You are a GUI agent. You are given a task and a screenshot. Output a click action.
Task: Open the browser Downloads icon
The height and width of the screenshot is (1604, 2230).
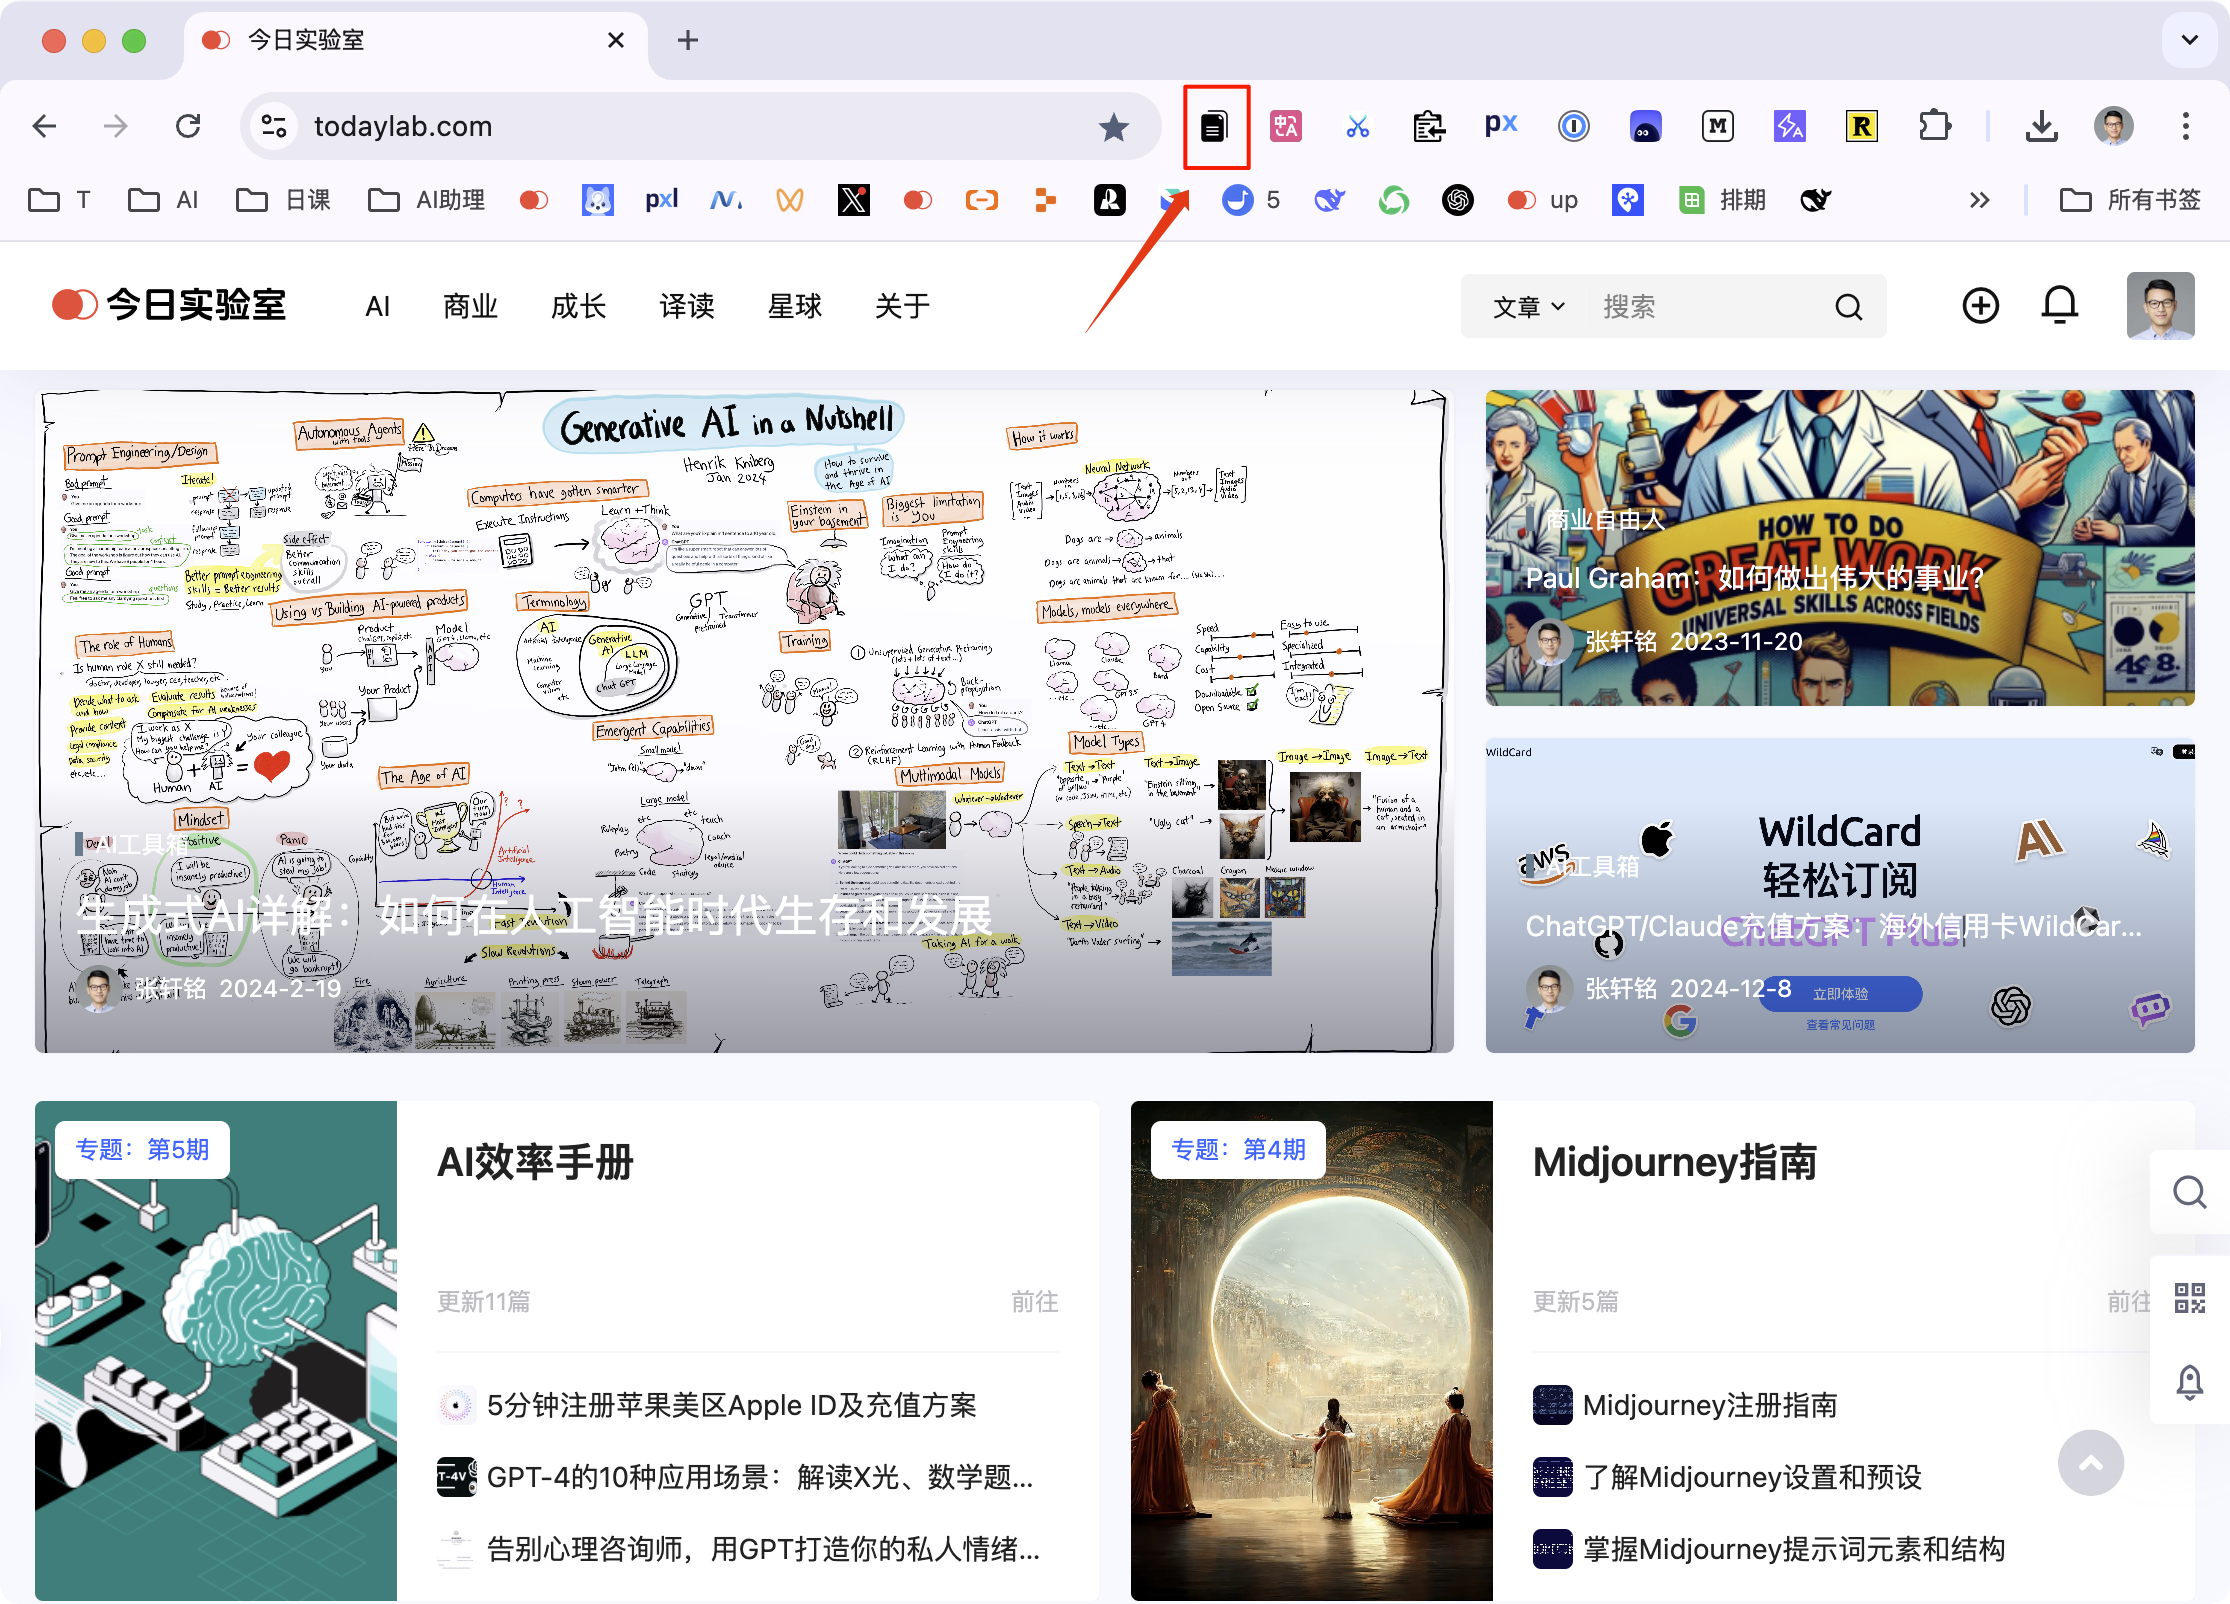pos(2042,126)
